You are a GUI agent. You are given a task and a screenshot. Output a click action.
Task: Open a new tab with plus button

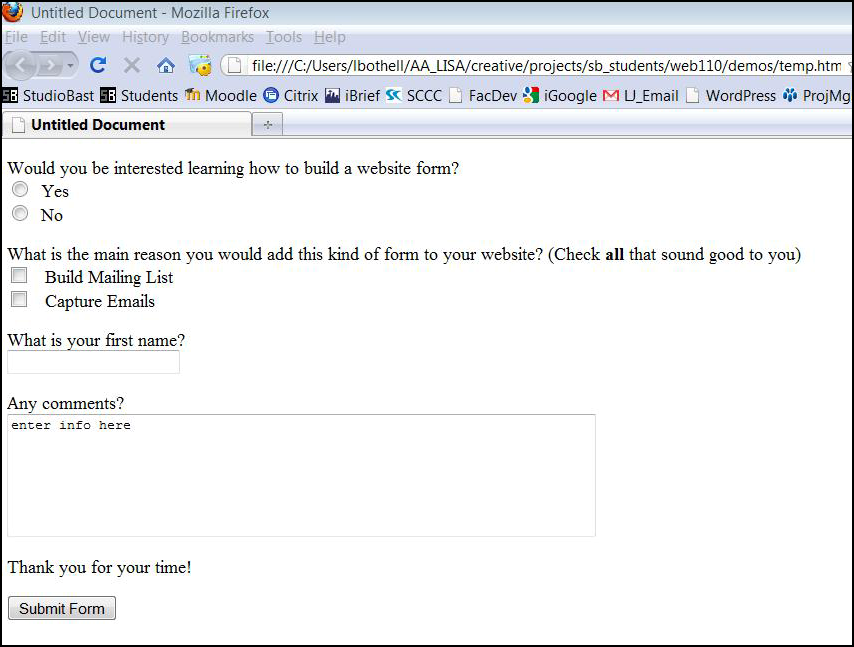coord(267,125)
